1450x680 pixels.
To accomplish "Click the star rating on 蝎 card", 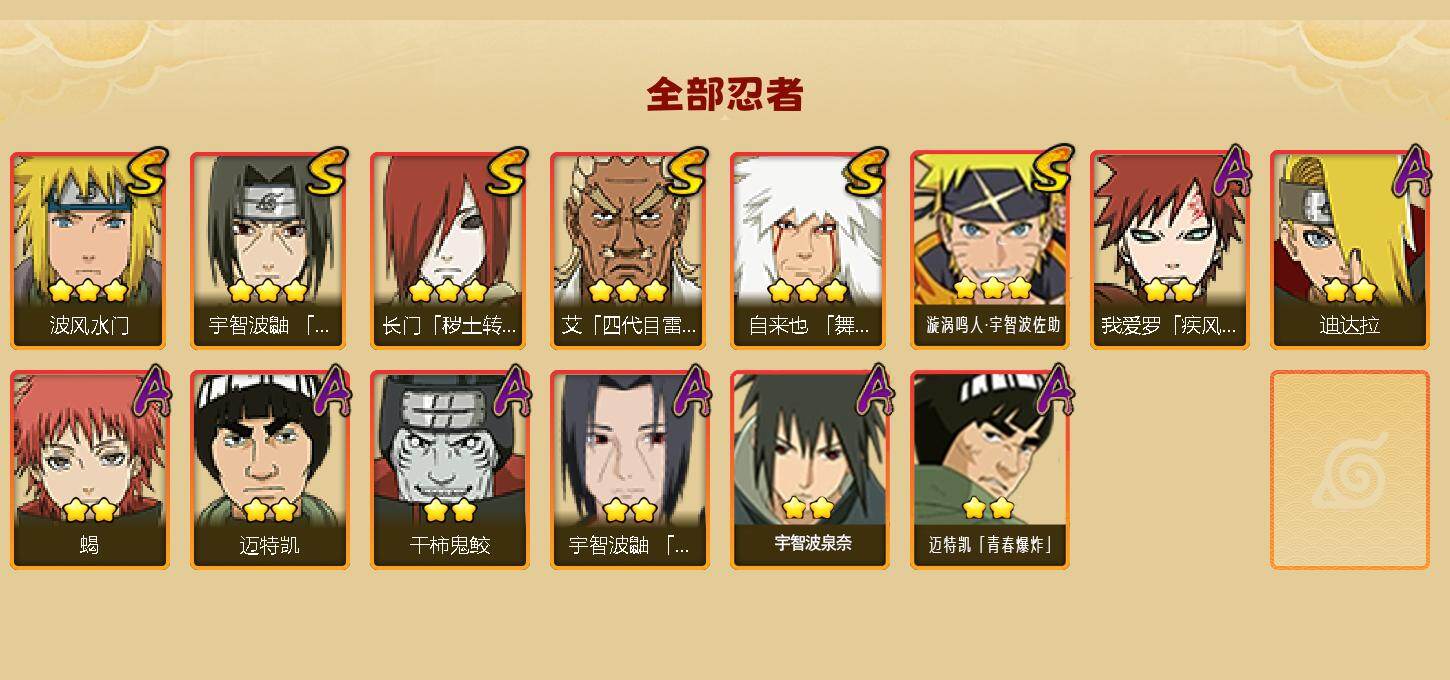I will [x=90, y=511].
